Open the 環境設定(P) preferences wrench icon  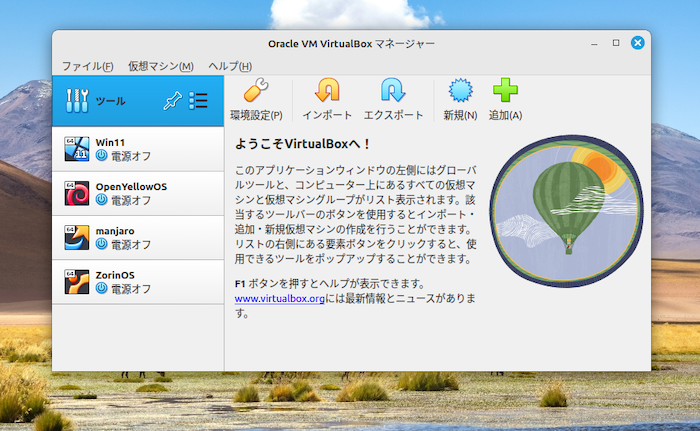point(256,90)
